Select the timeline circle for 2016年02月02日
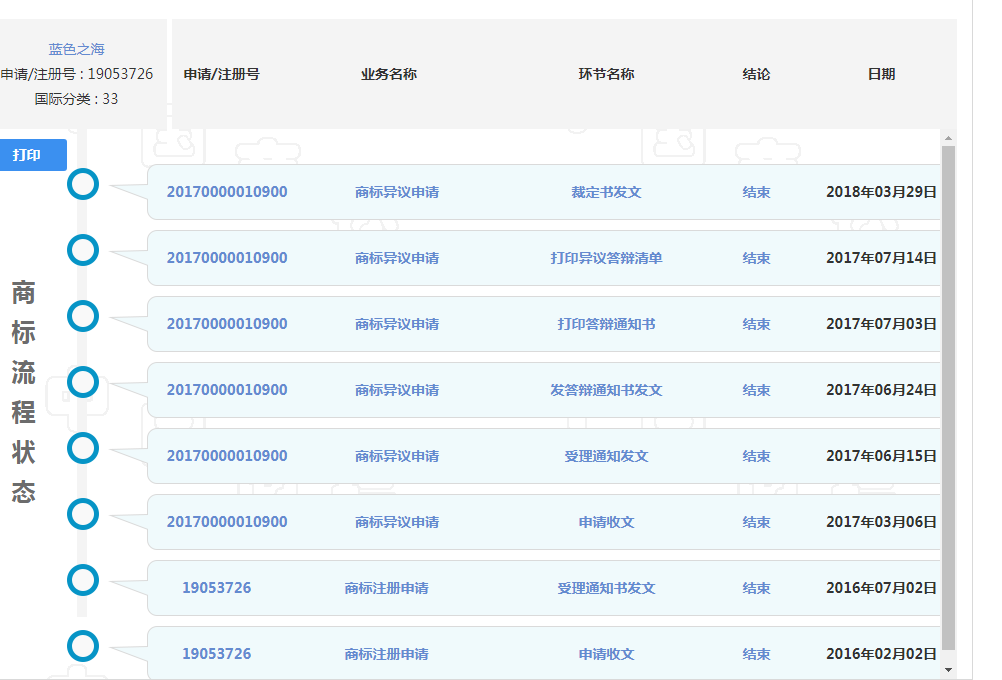Viewport: 1002px width, 680px height. pos(83,646)
